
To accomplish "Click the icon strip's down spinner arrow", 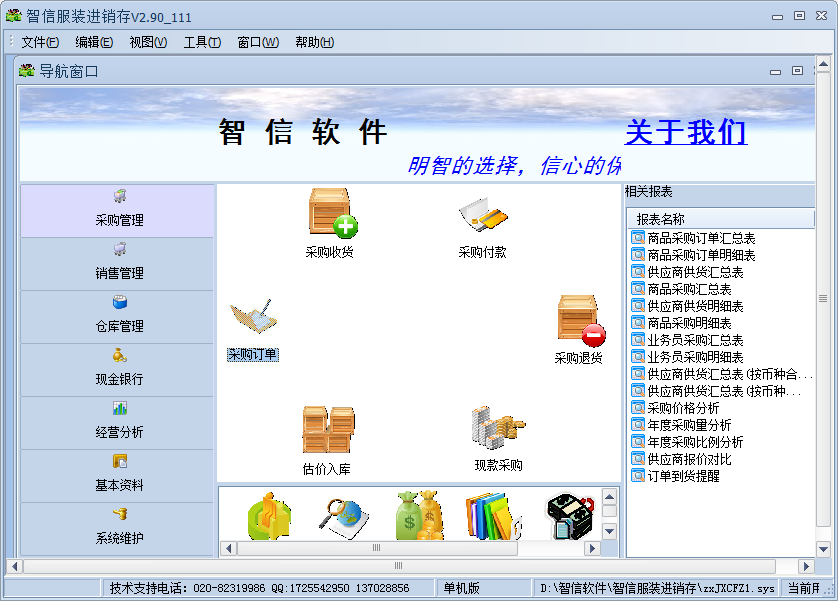I will pos(609,532).
